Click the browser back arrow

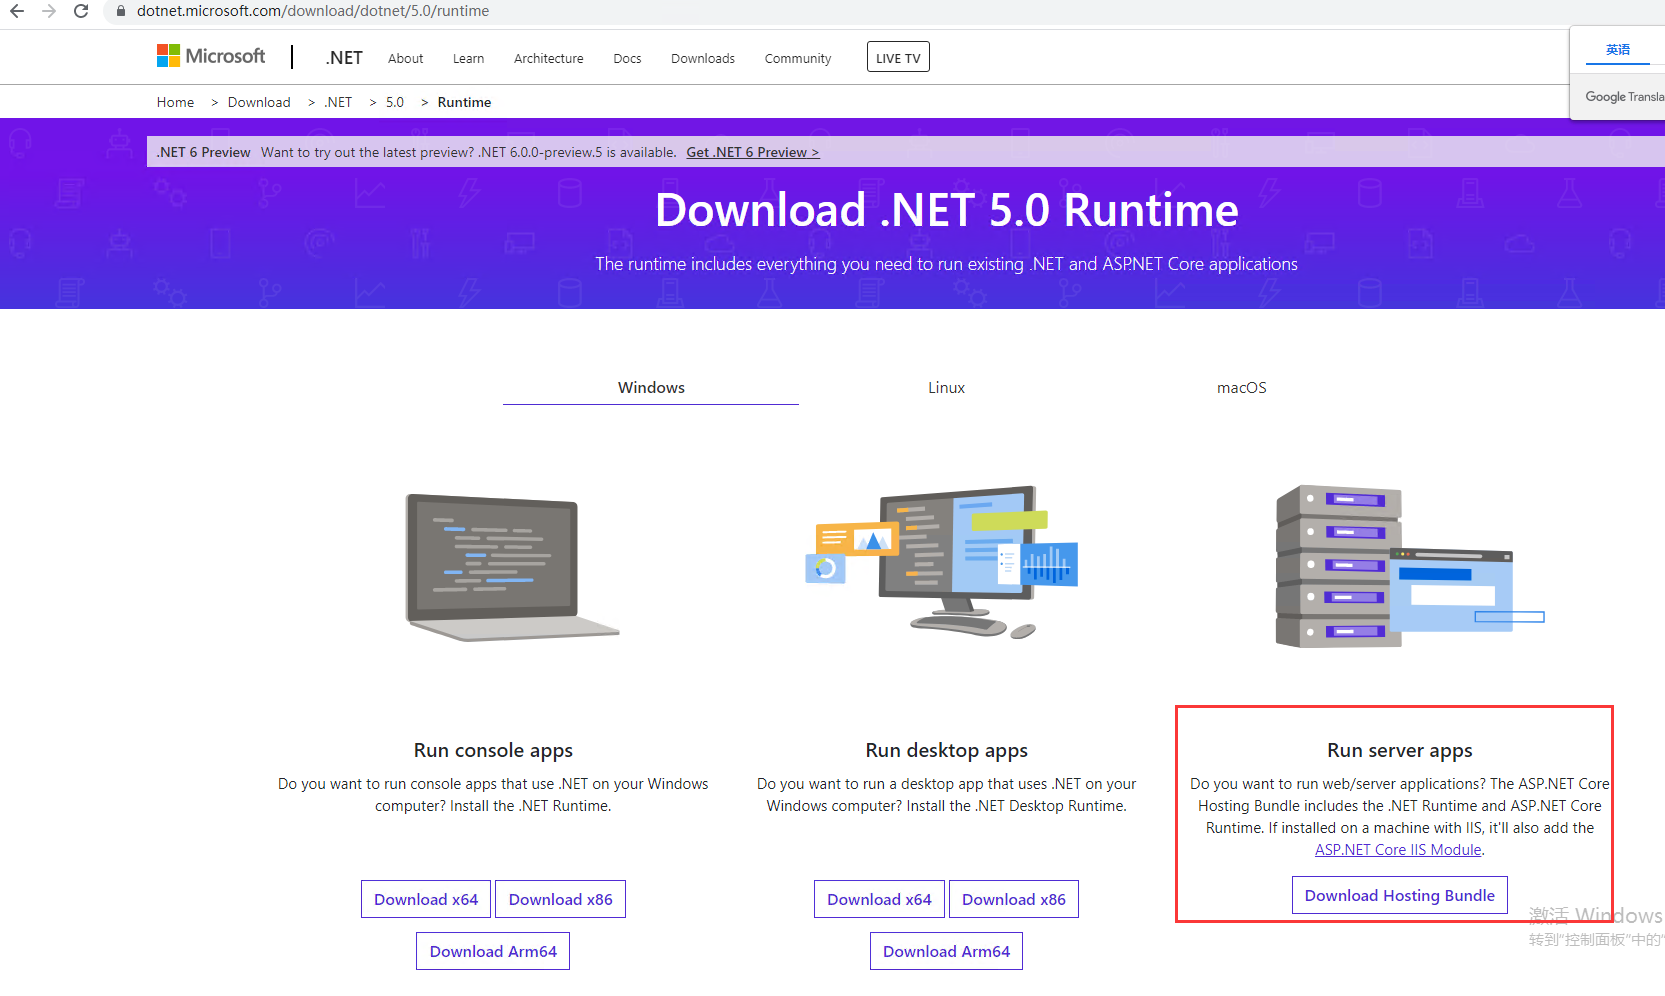click(17, 11)
